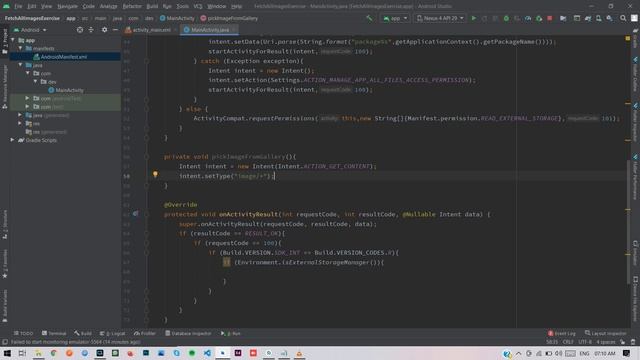Viewport: 640px width, 360px height.
Task: Toggle the Resource Manager side tab
Action: tap(5, 87)
